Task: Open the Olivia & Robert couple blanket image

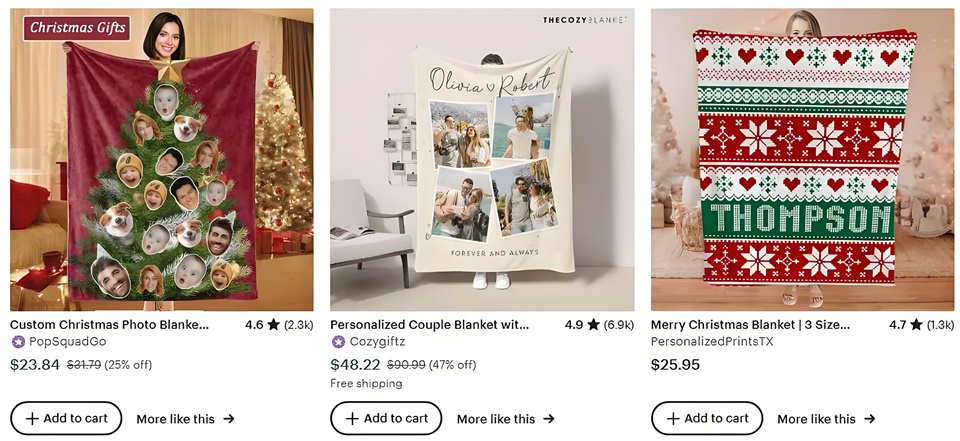Action: 482,159
